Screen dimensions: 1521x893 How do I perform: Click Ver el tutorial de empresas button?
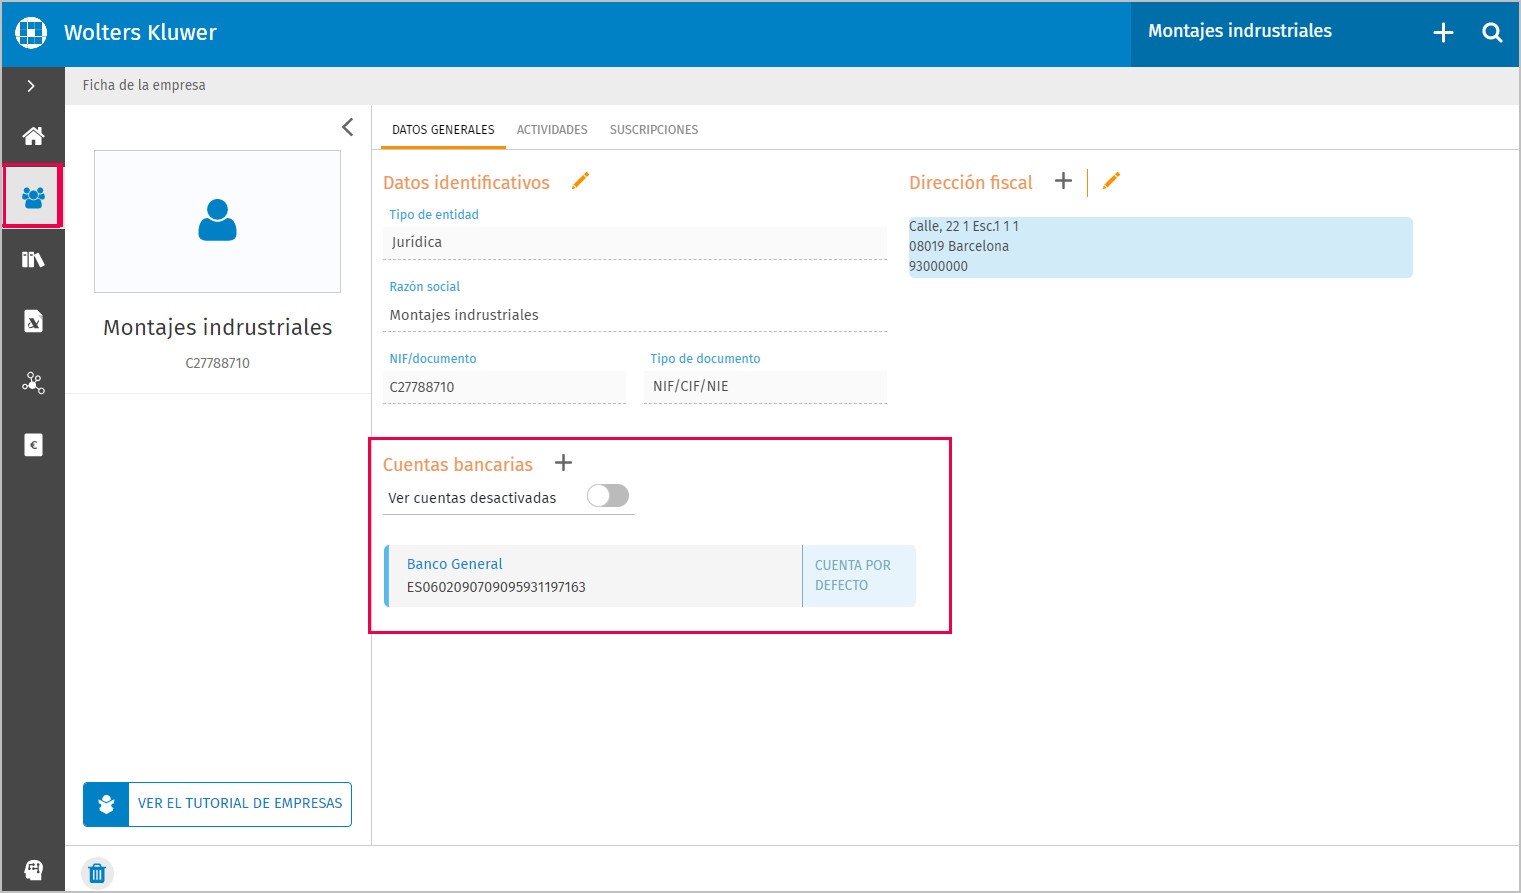pyautogui.click(x=217, y=804)
